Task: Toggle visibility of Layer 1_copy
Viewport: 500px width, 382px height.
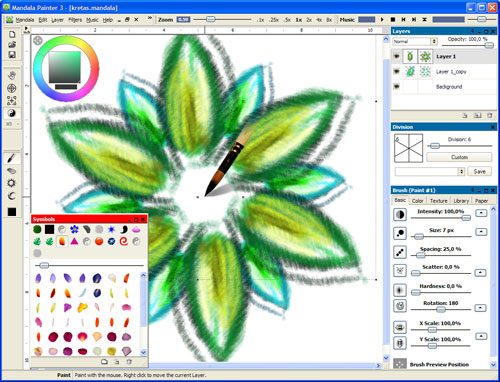Action: point(396,71)
